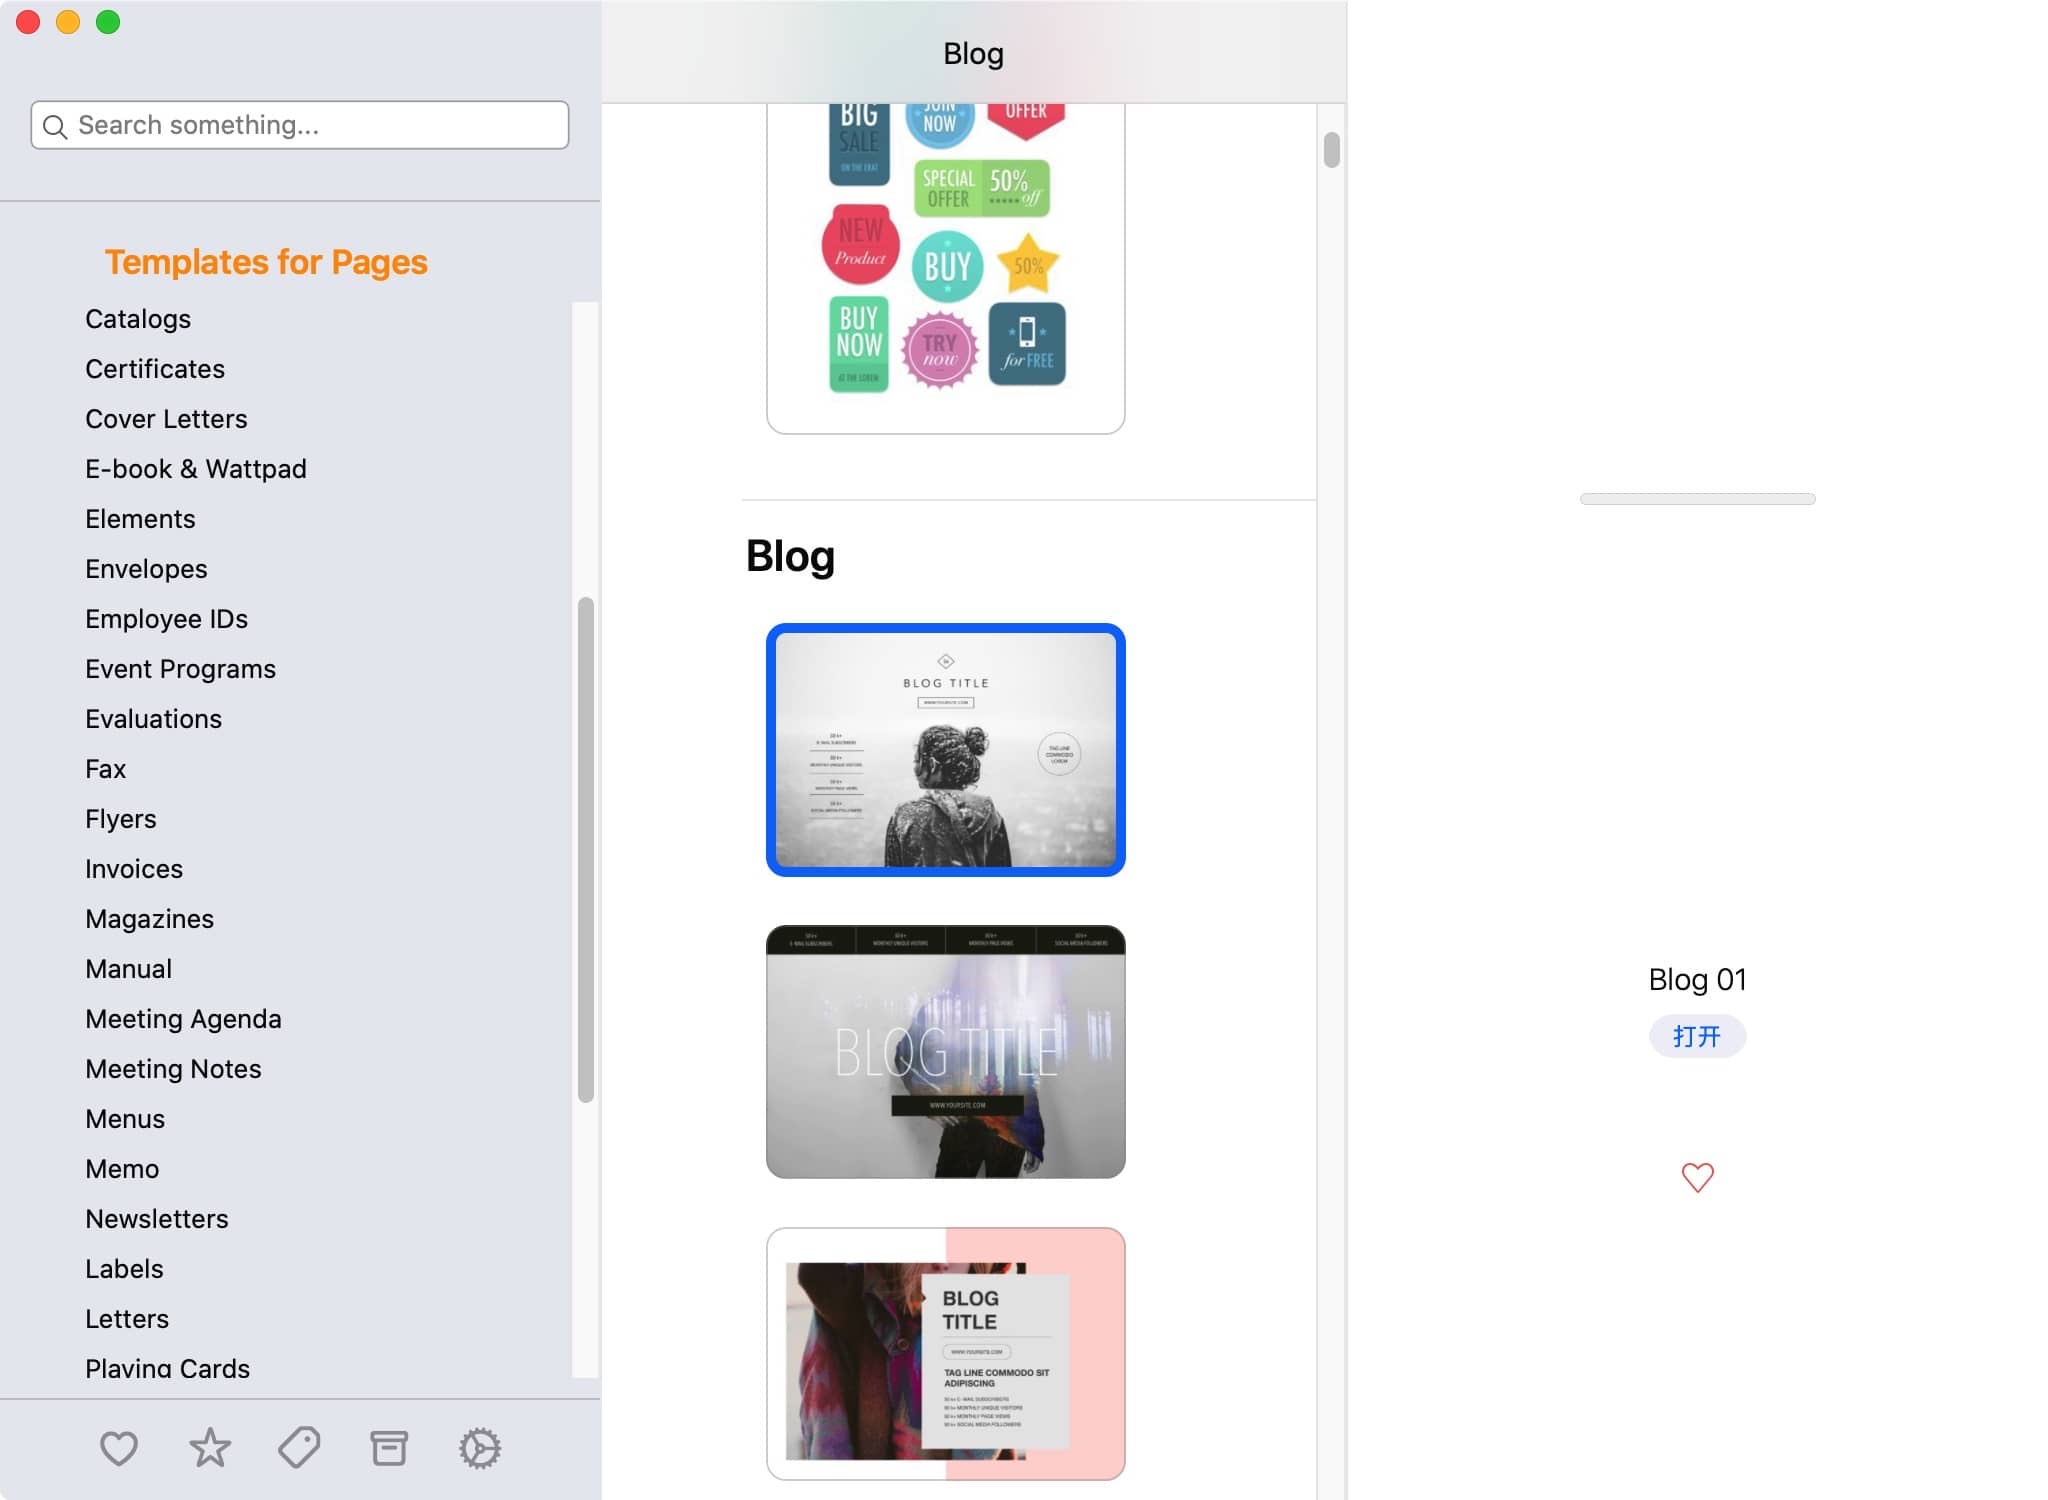Viewport: 2048px width, 1500px height.
Task: Click the Tag/Label icon in bottom toolbar
Action: (299, 1448)
